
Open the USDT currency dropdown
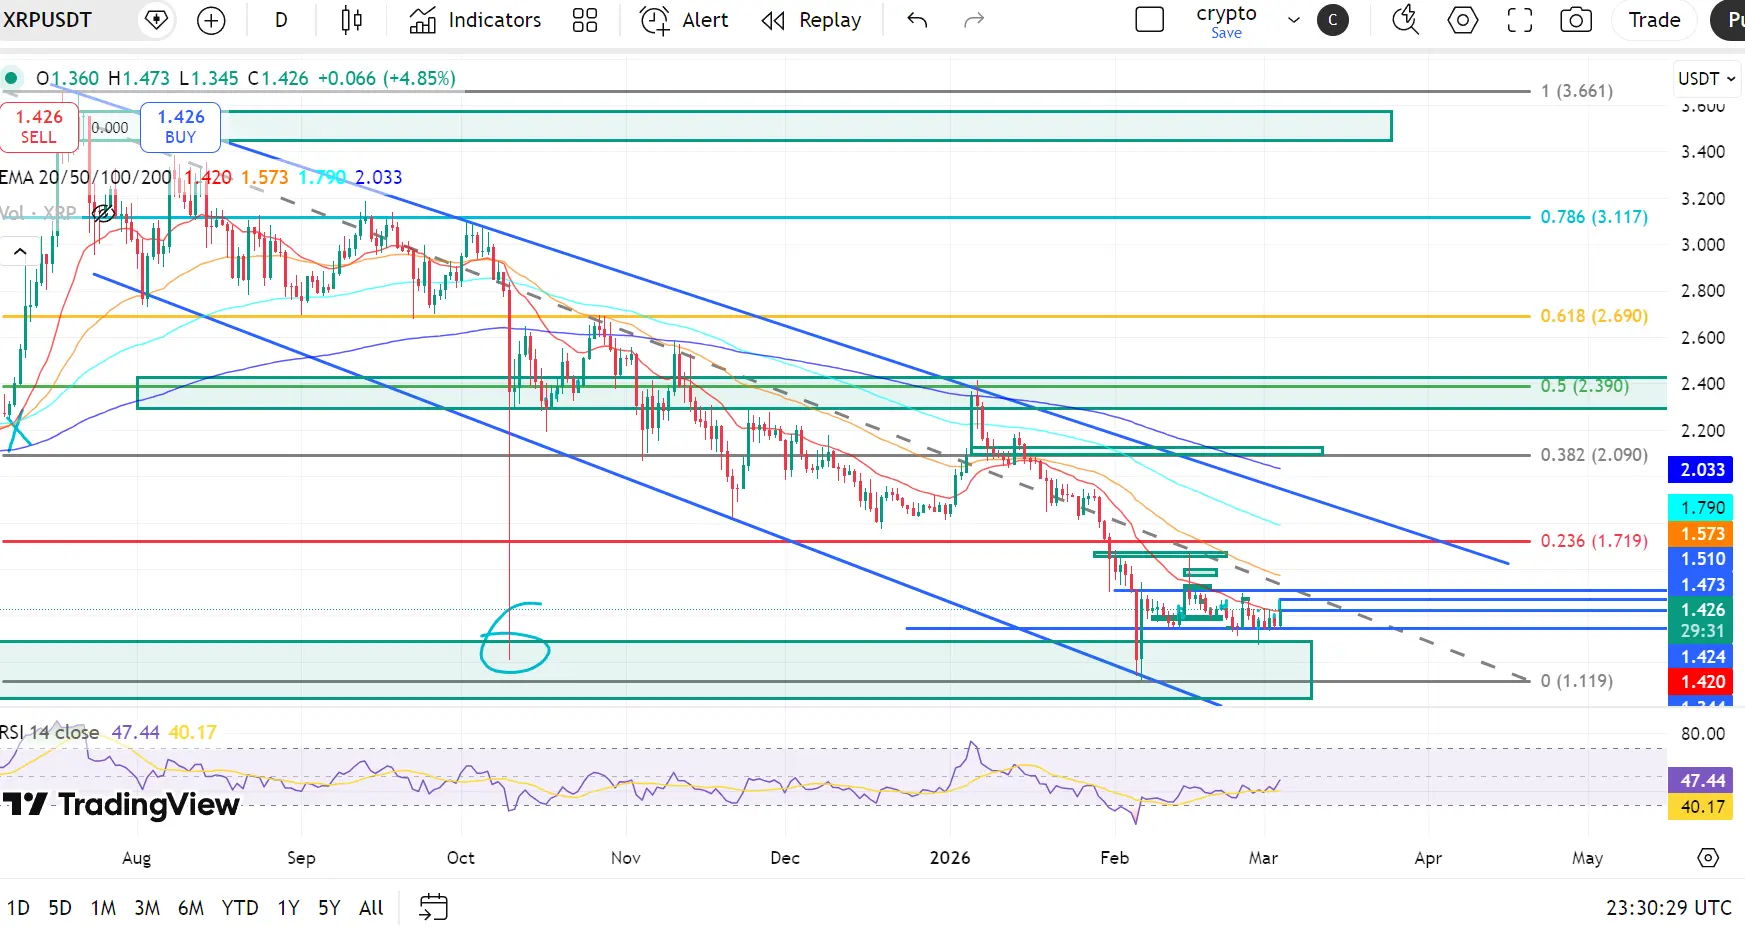pos(1707,78)
